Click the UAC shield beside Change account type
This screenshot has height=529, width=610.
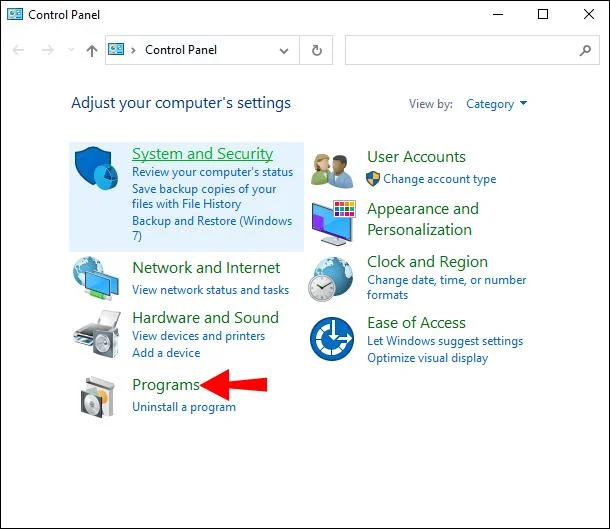pyautogui.click(x=373, y=179)
